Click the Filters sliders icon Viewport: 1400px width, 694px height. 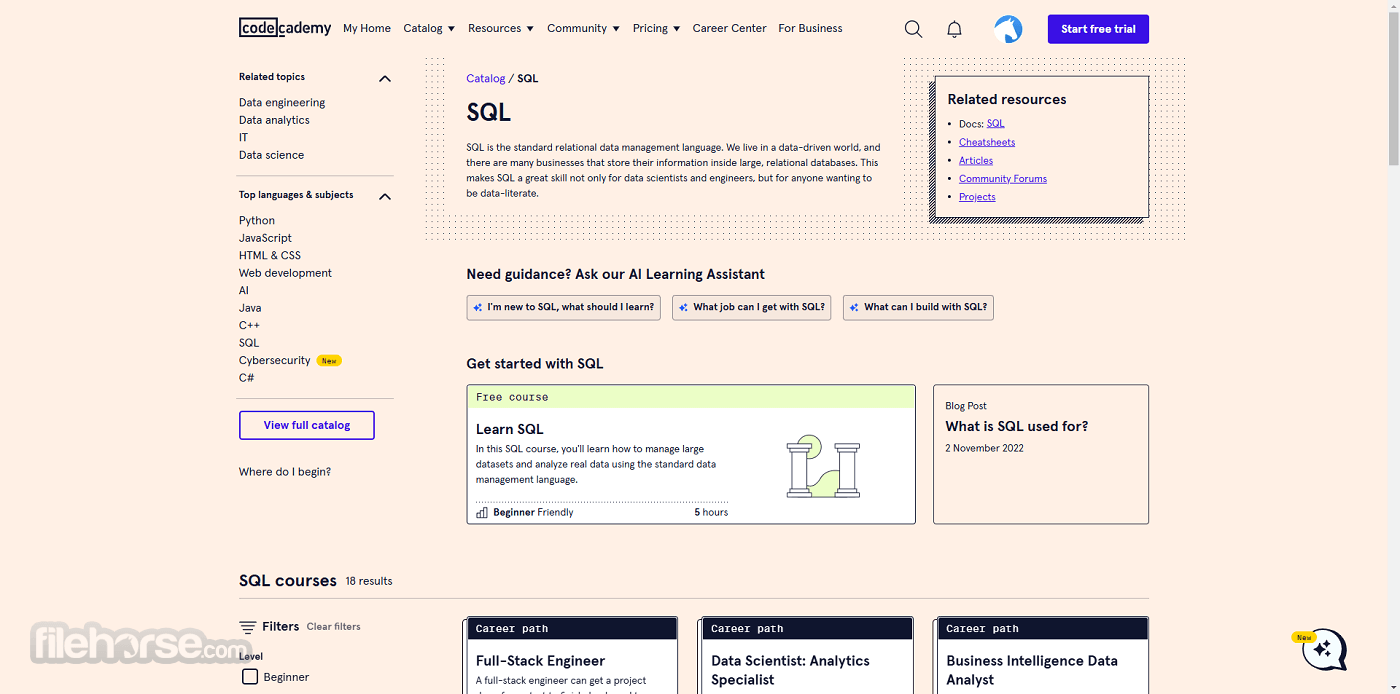tap(247, 627)
